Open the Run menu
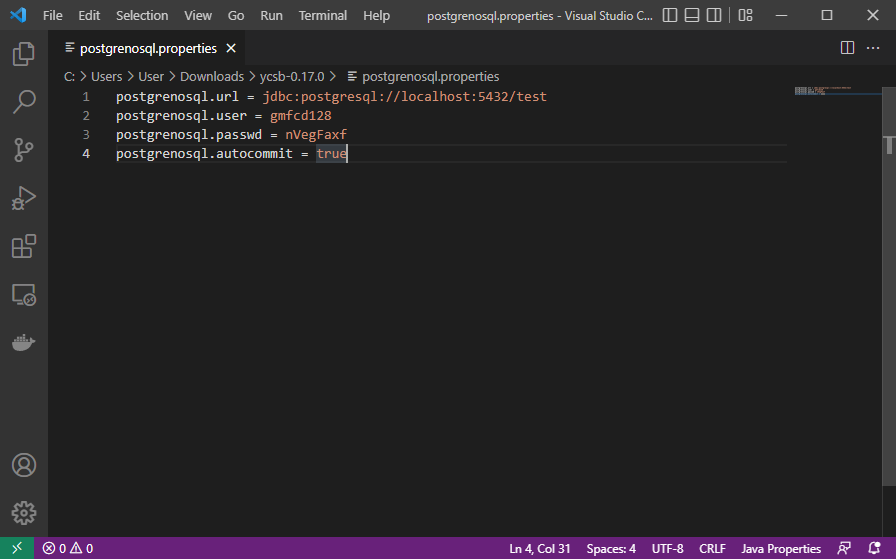896x559 pixels. [271, 15]
